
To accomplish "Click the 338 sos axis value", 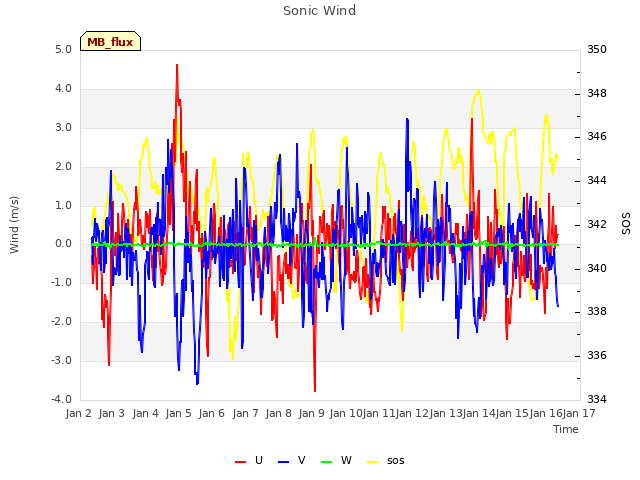I will (x=597, y=312).
